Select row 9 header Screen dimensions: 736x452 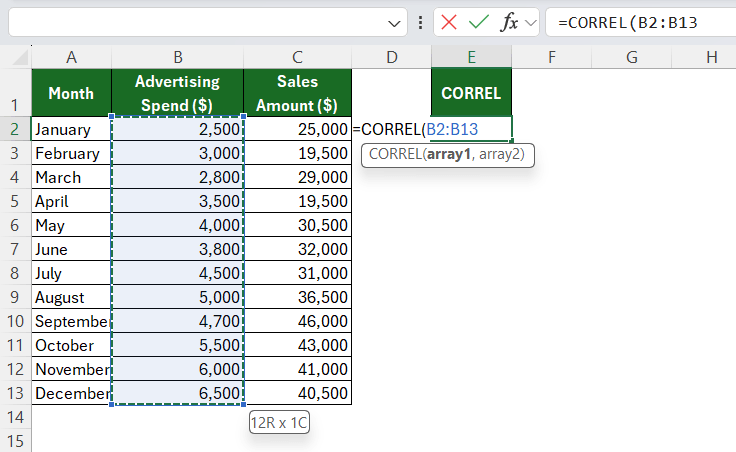pos(15,297)
